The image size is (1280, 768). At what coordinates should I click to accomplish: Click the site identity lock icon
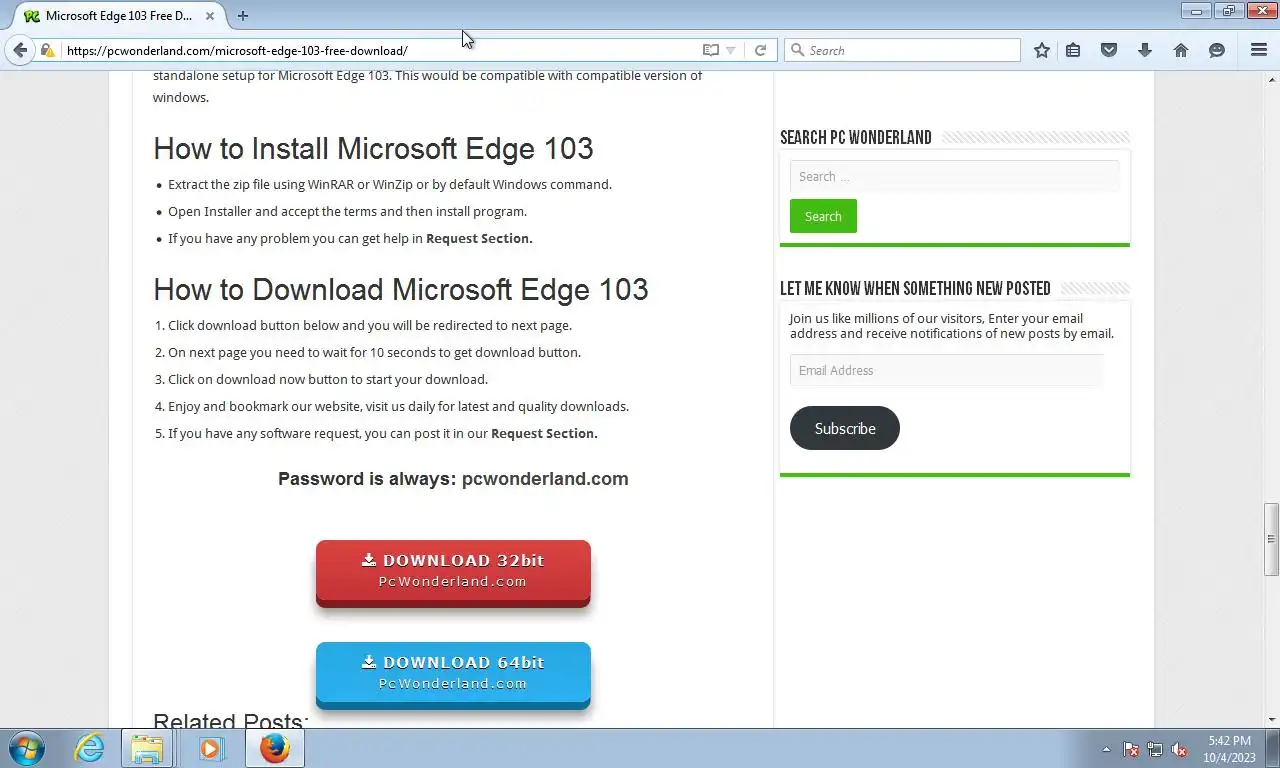click(x=47, y=50)
